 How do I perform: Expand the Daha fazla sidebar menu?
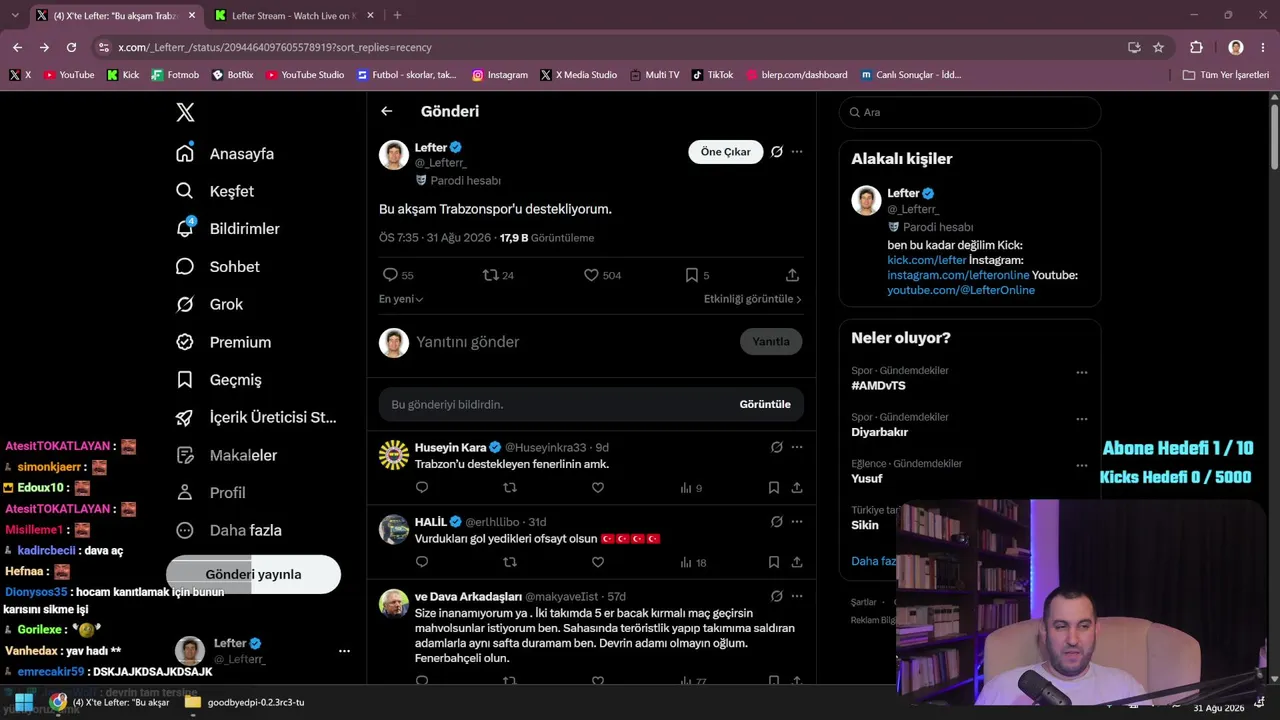click(228, 530)
